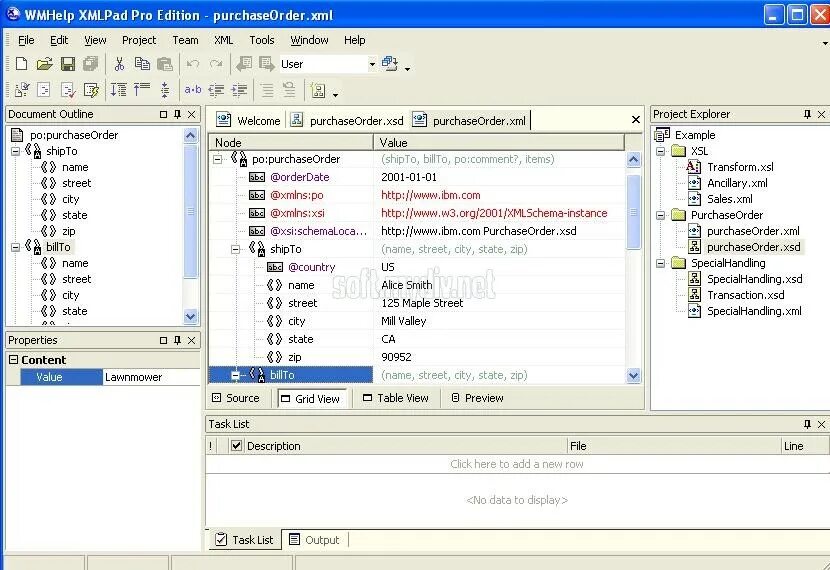Image resolution: width=830 pixels, height=570 pixels.
Task: Toggle the Description checkbox in Task List
Action: (x=237, y=446)
